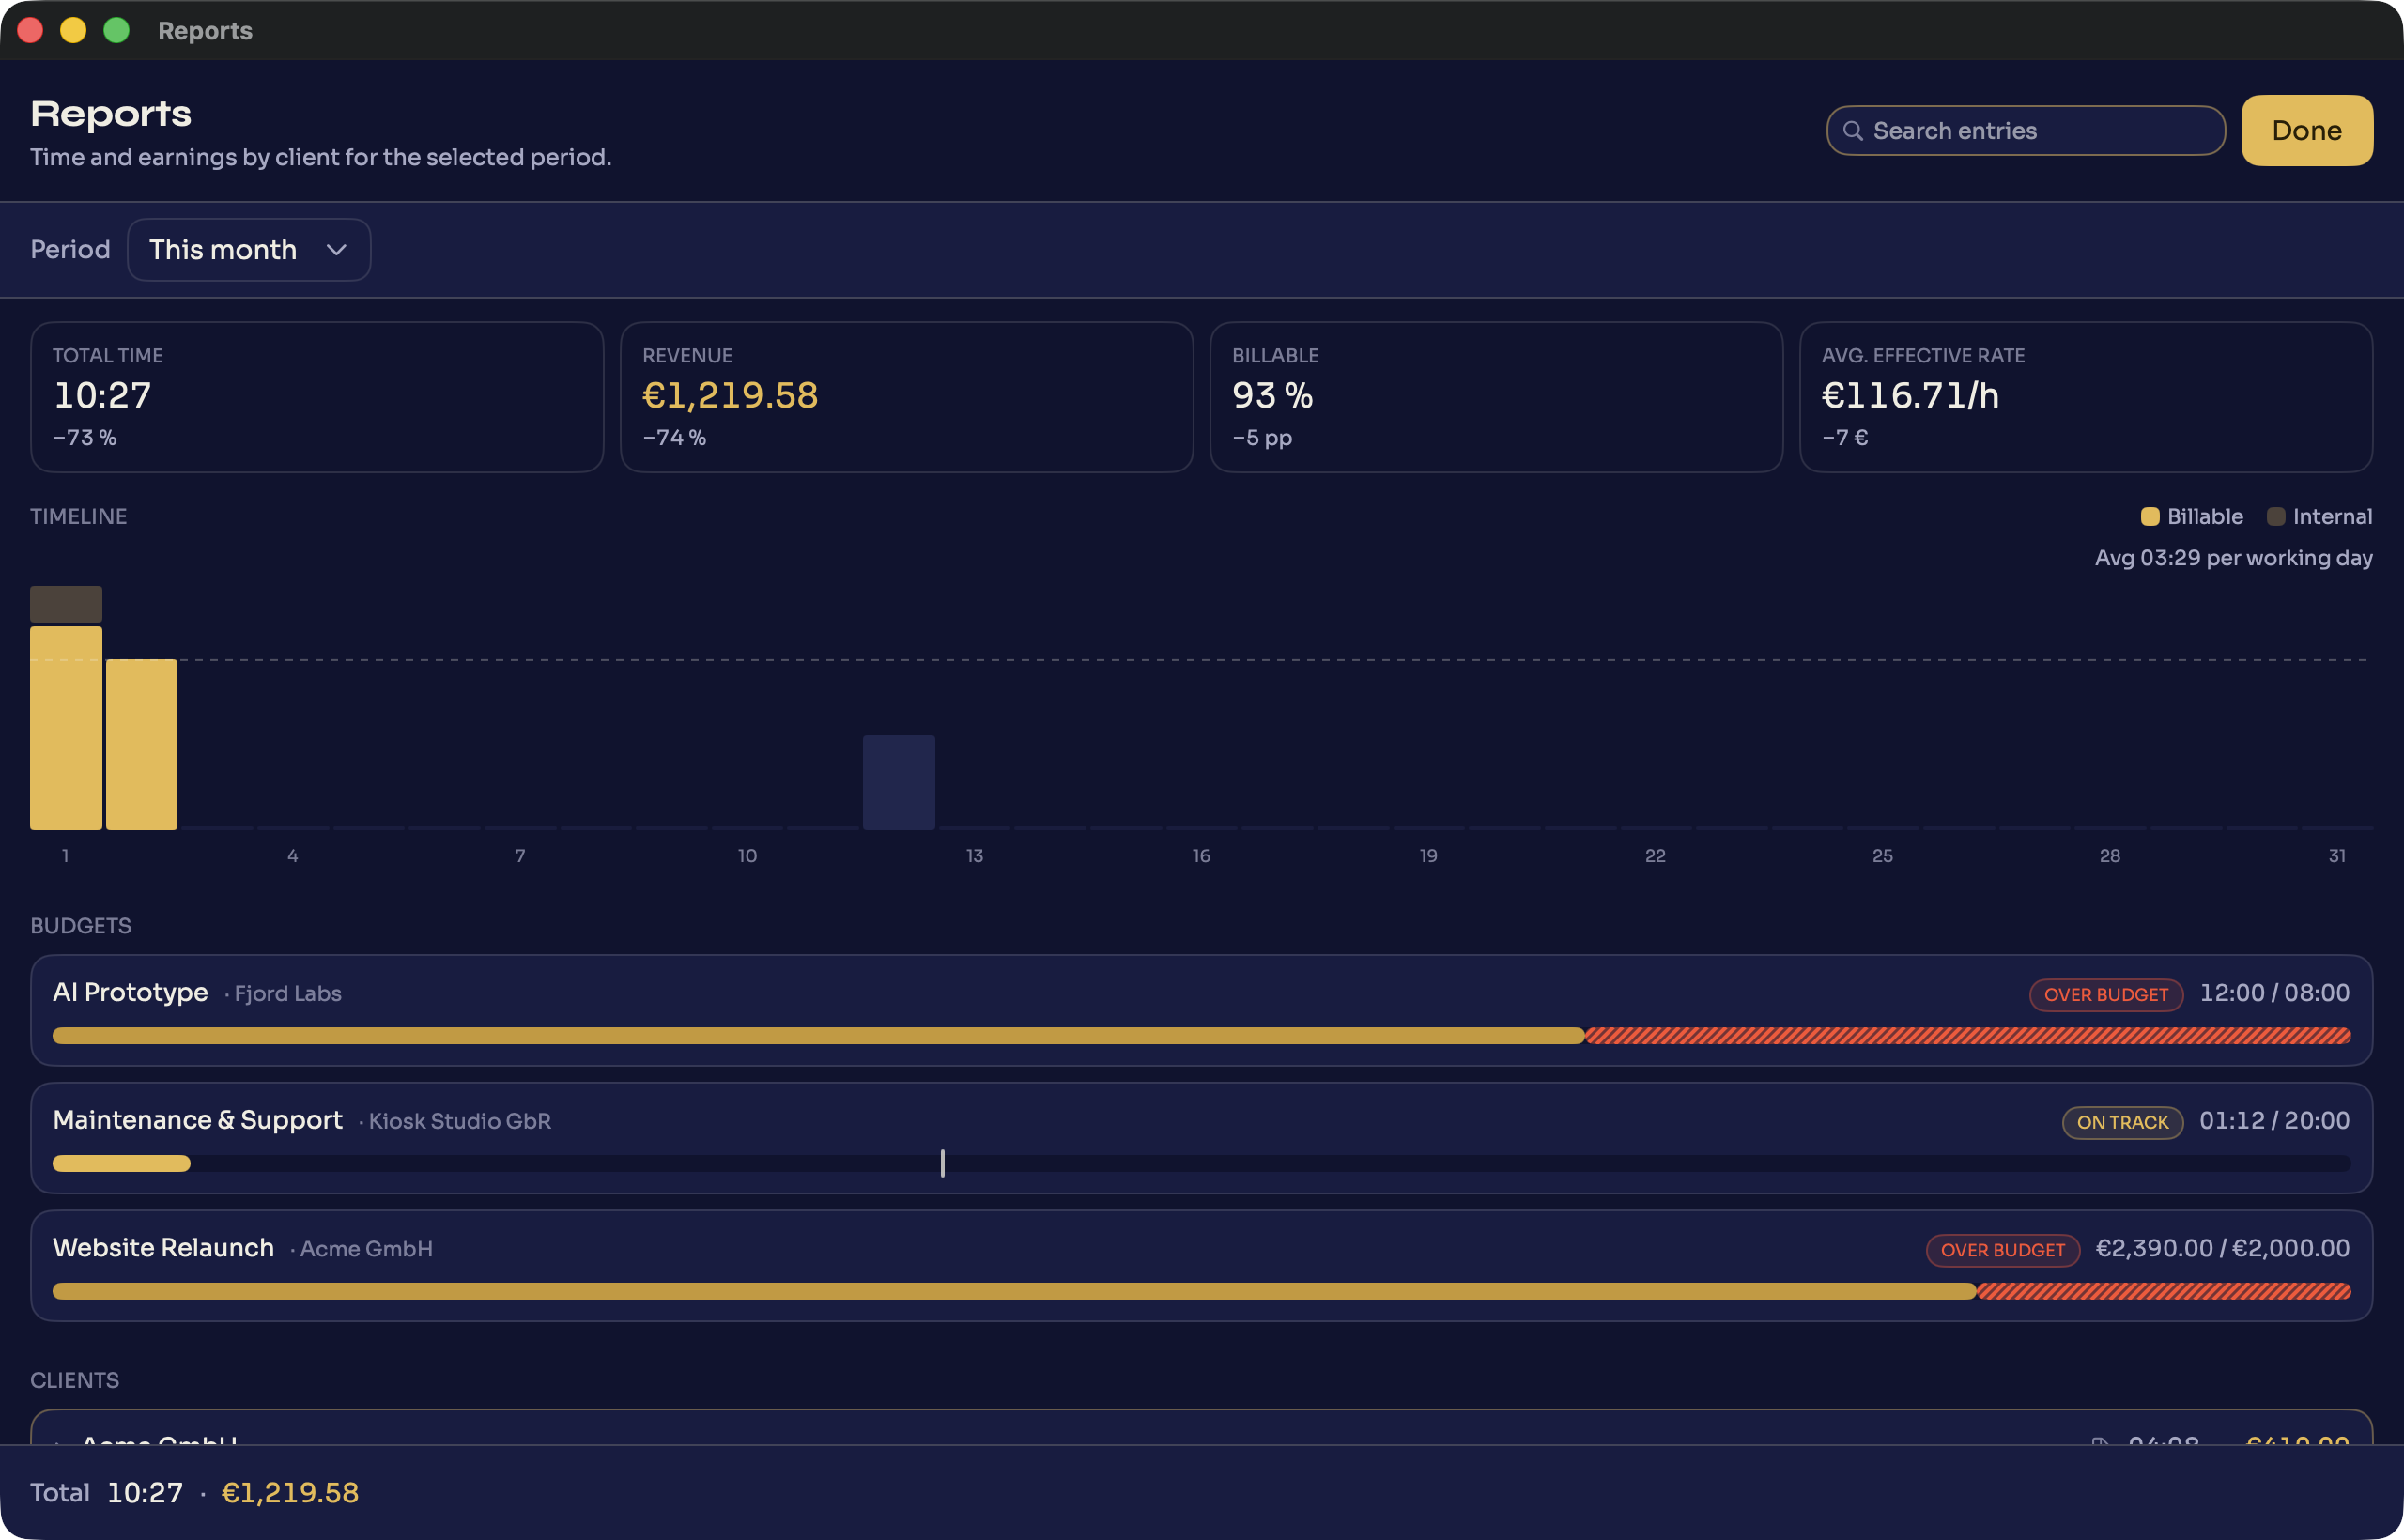Click the Acme GmbH label under Website Relaunch
2404x1540 pixels.
366,1250
